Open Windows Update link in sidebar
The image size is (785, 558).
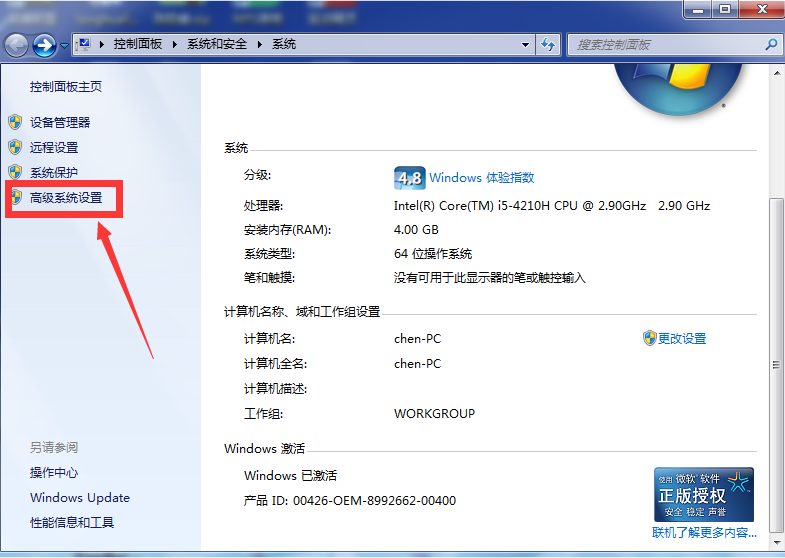(x=80, y=497)
